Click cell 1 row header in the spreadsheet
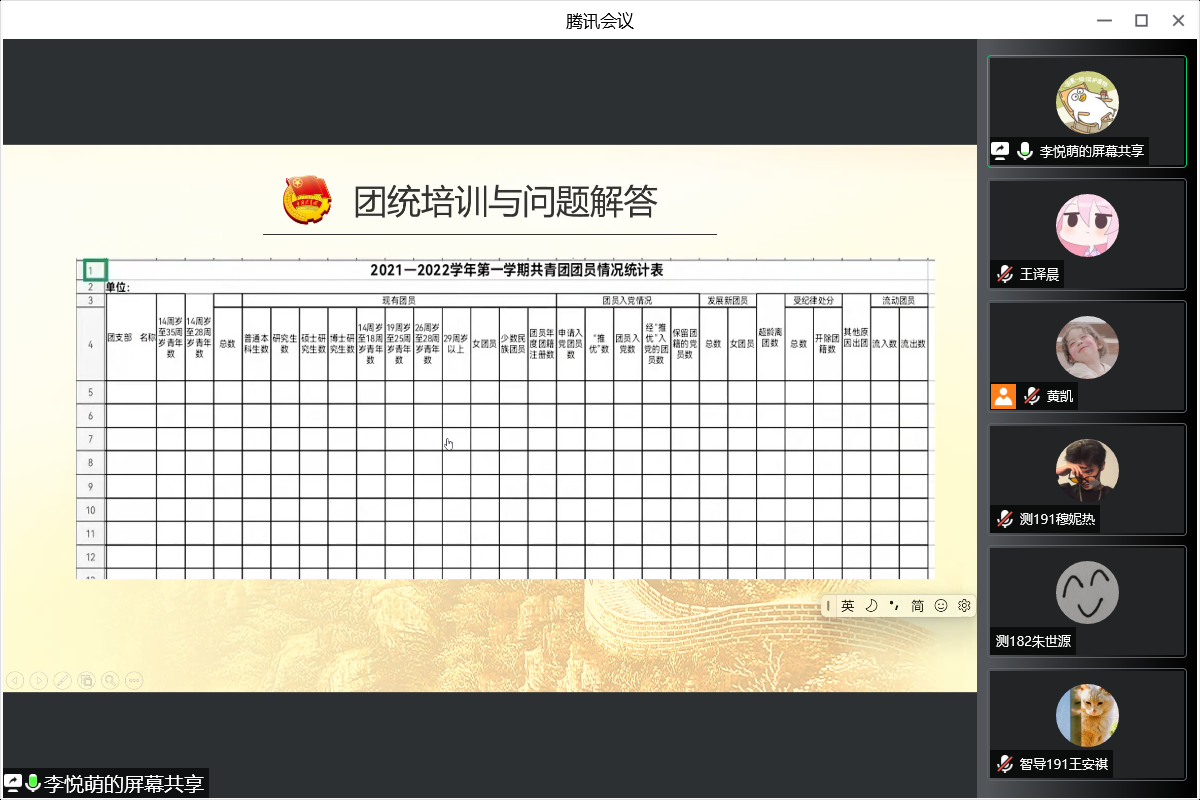The height and width of the screenshot is (800, 1200). point(92,270)
